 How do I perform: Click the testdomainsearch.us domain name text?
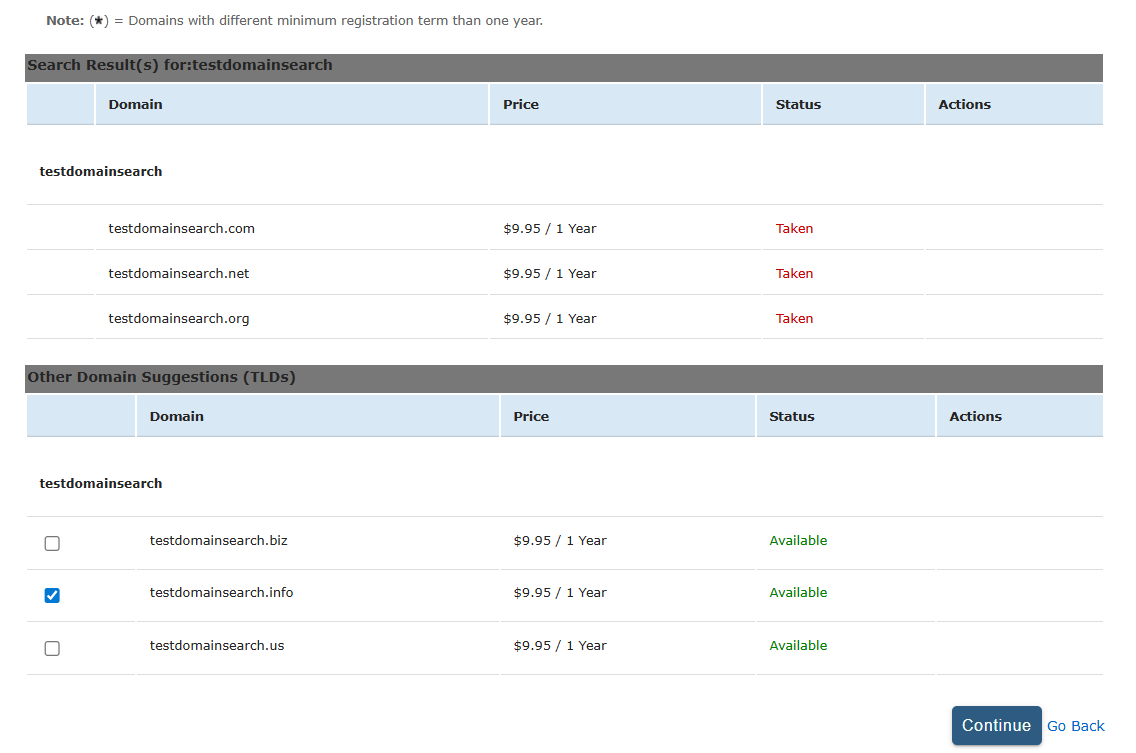click(216, 645)
